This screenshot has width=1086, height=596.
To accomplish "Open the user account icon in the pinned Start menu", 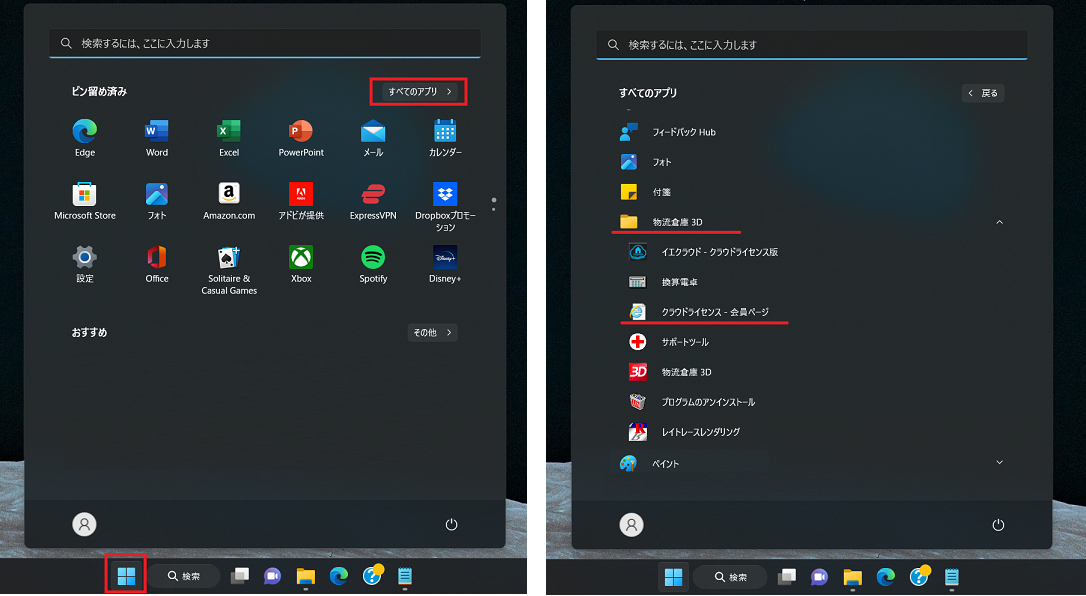I will pos(84,524).
